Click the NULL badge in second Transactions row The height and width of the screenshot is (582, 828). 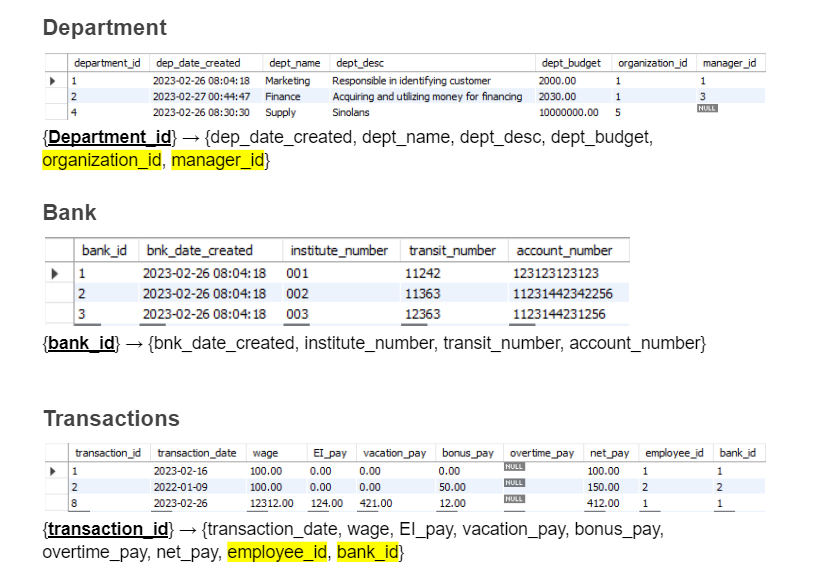514,480
